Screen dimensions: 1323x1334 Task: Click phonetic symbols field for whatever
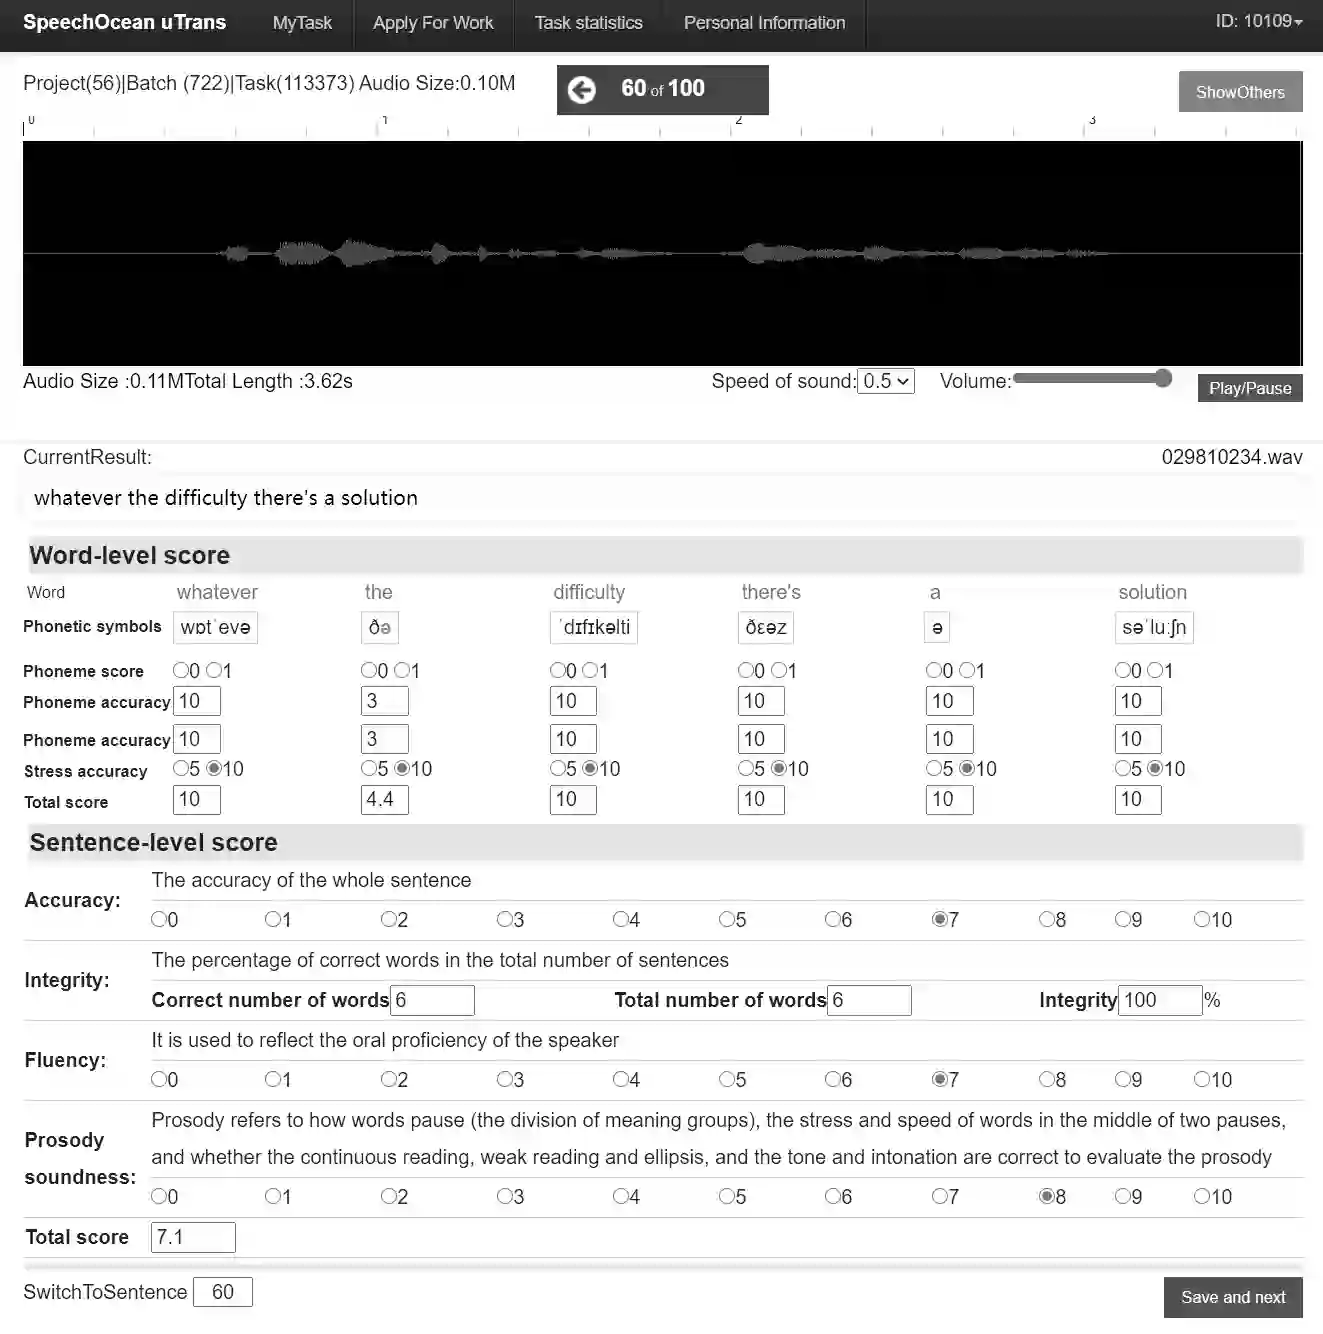point(215,627)
